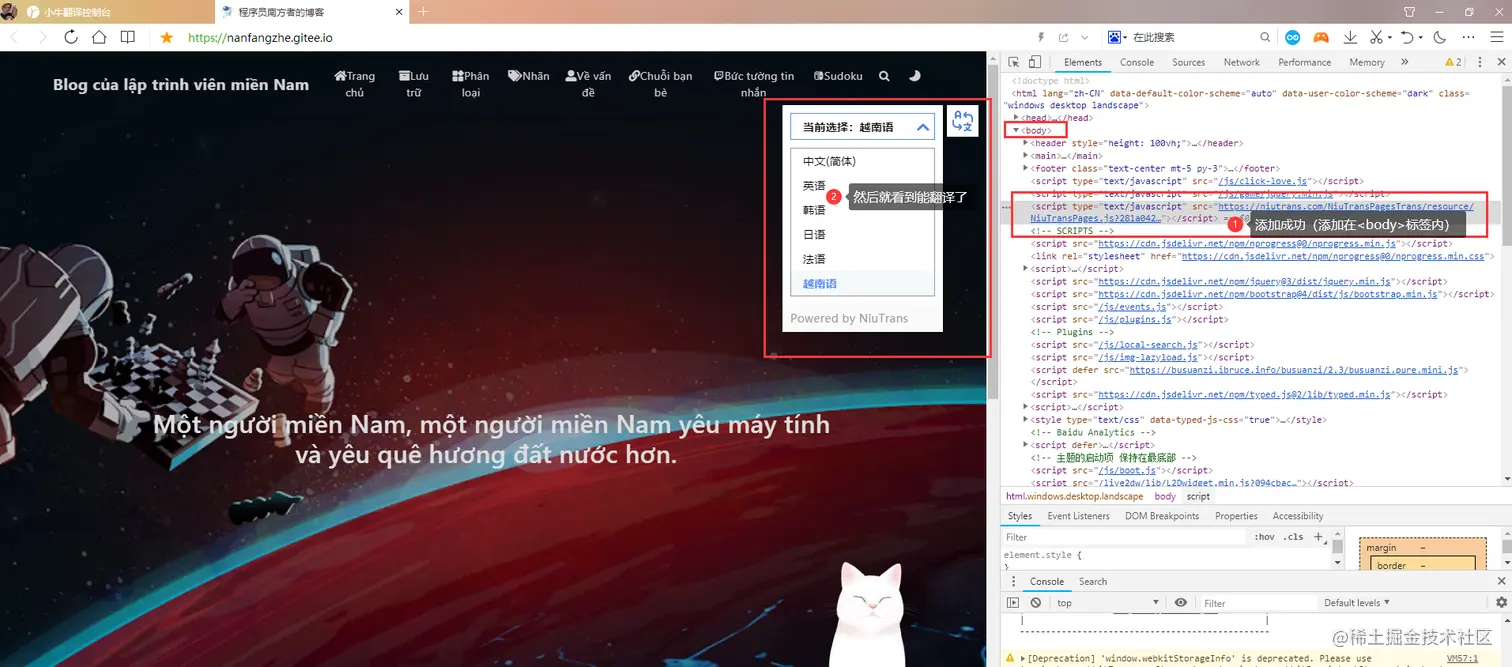Activate DevTools inspect element picker

pyautogui.click(x=1013, y=62)
